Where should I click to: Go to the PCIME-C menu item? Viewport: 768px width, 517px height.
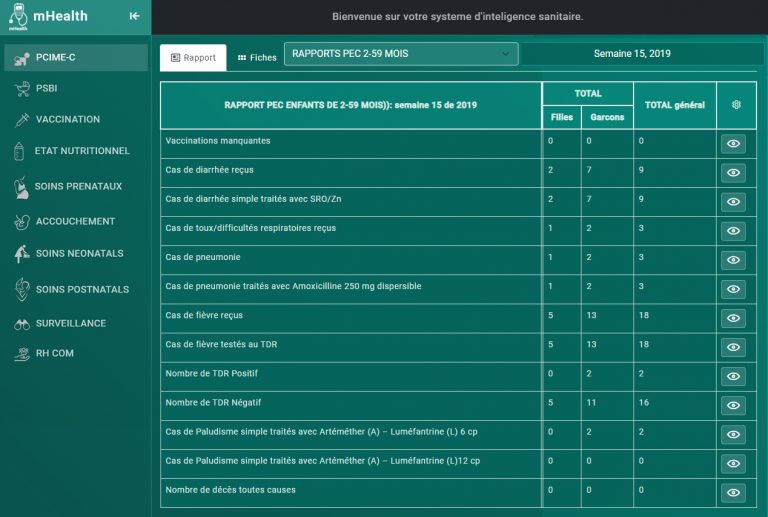[x=56, y=58]
